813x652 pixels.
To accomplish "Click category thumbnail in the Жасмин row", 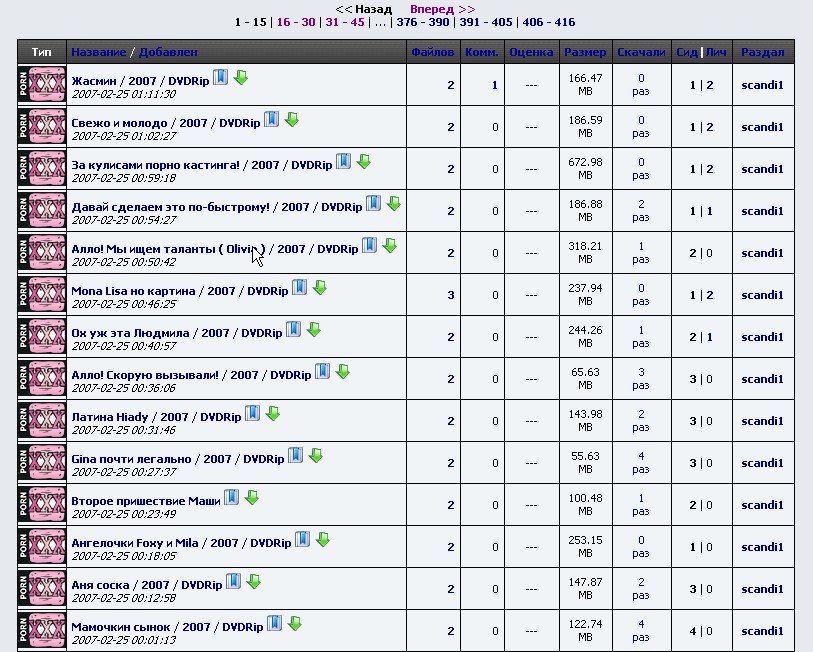I will click(42, 85).
